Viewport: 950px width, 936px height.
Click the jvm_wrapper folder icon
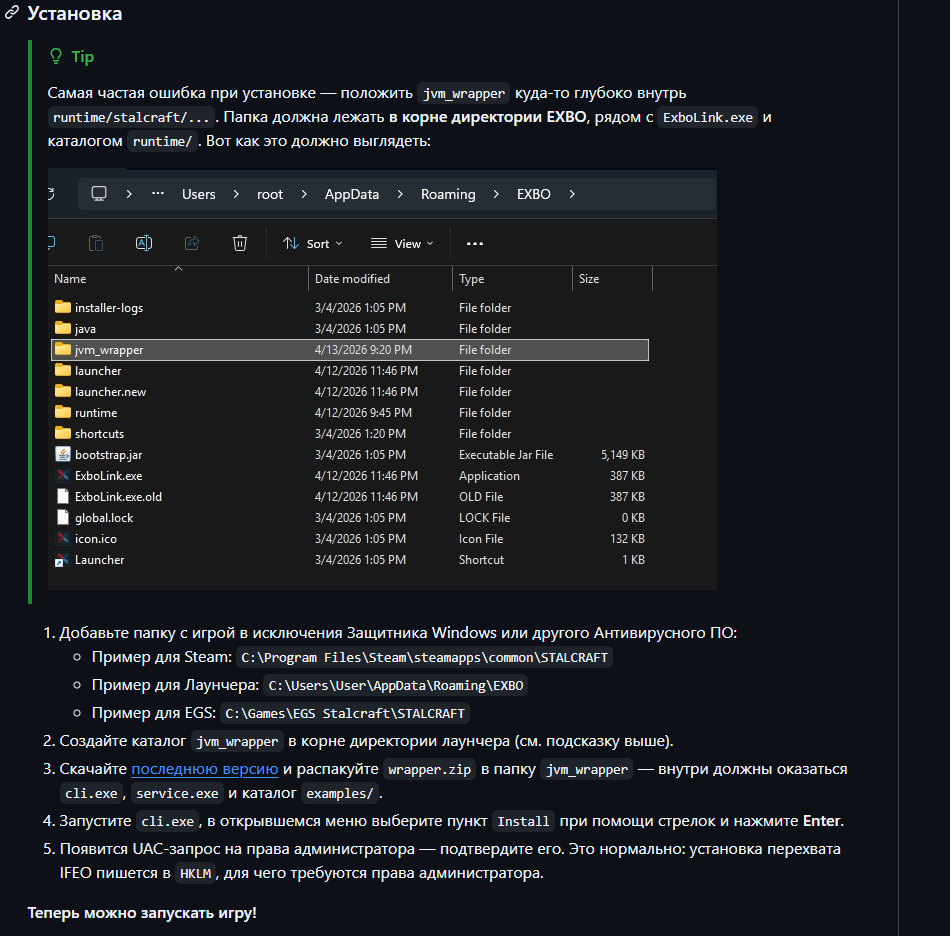click(63, 349)
